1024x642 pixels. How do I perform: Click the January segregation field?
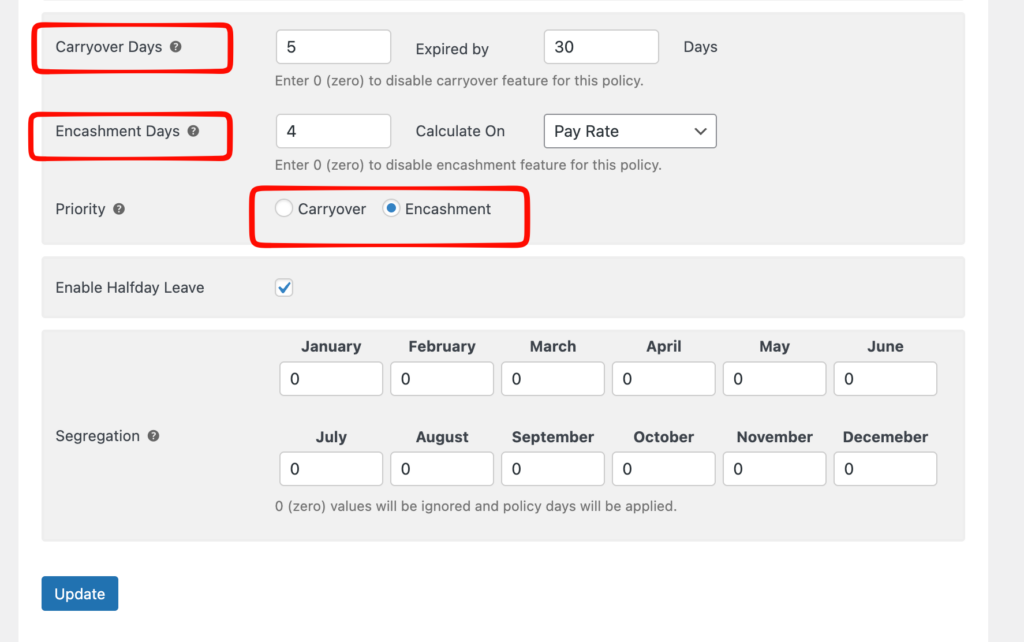(331, 379)
